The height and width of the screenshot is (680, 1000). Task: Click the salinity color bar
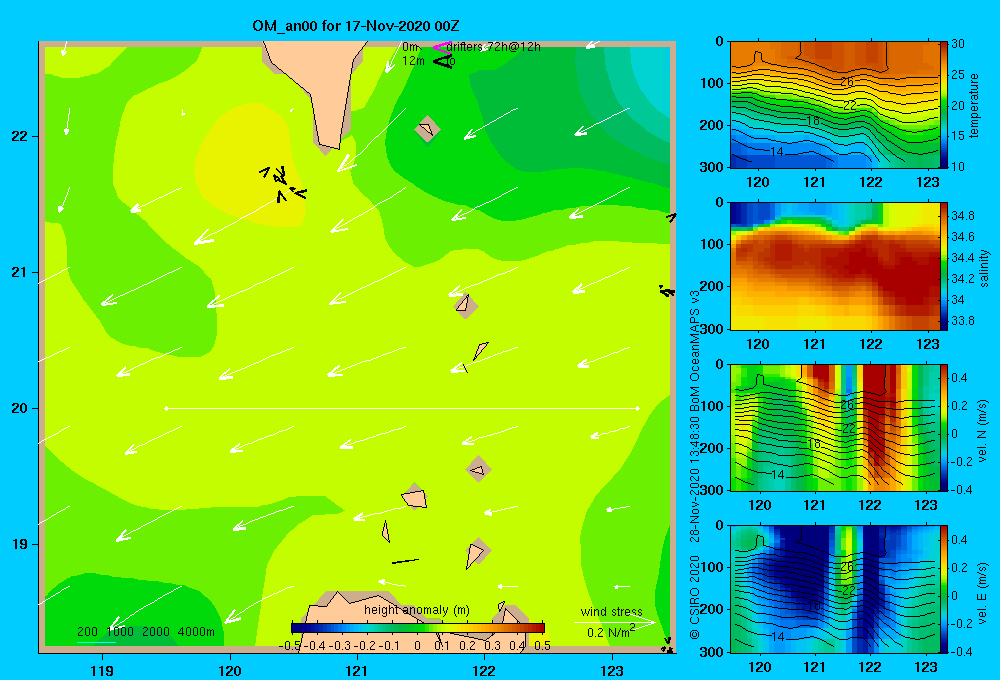tap(943, 266)
